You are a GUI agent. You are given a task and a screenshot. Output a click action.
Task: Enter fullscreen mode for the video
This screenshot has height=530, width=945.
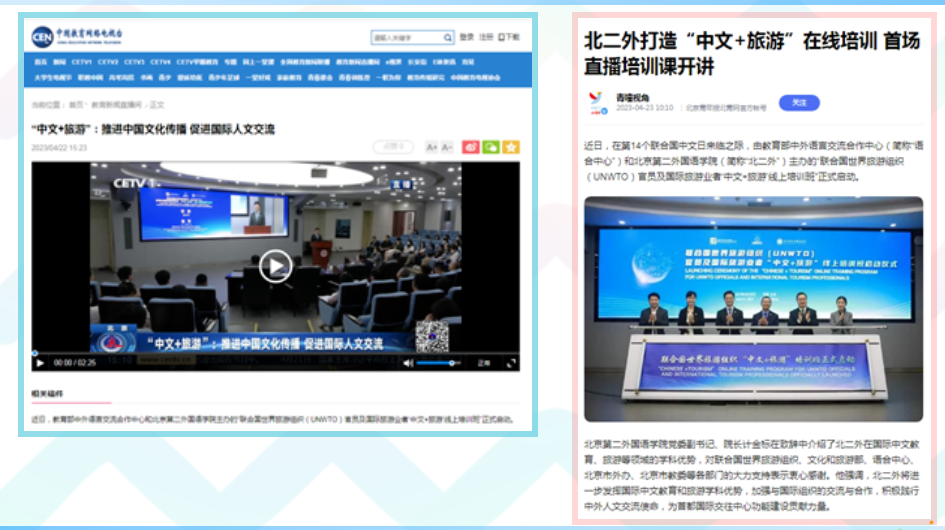511,363
